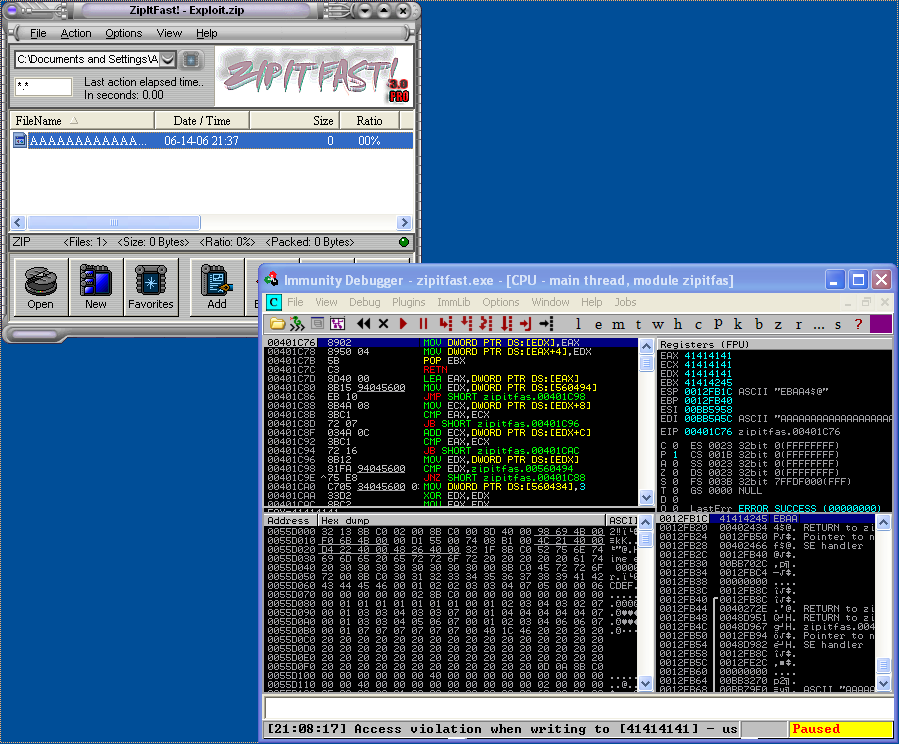Restart the program with the rewind icon
The image size is (899, 744).
click(363, 324)
